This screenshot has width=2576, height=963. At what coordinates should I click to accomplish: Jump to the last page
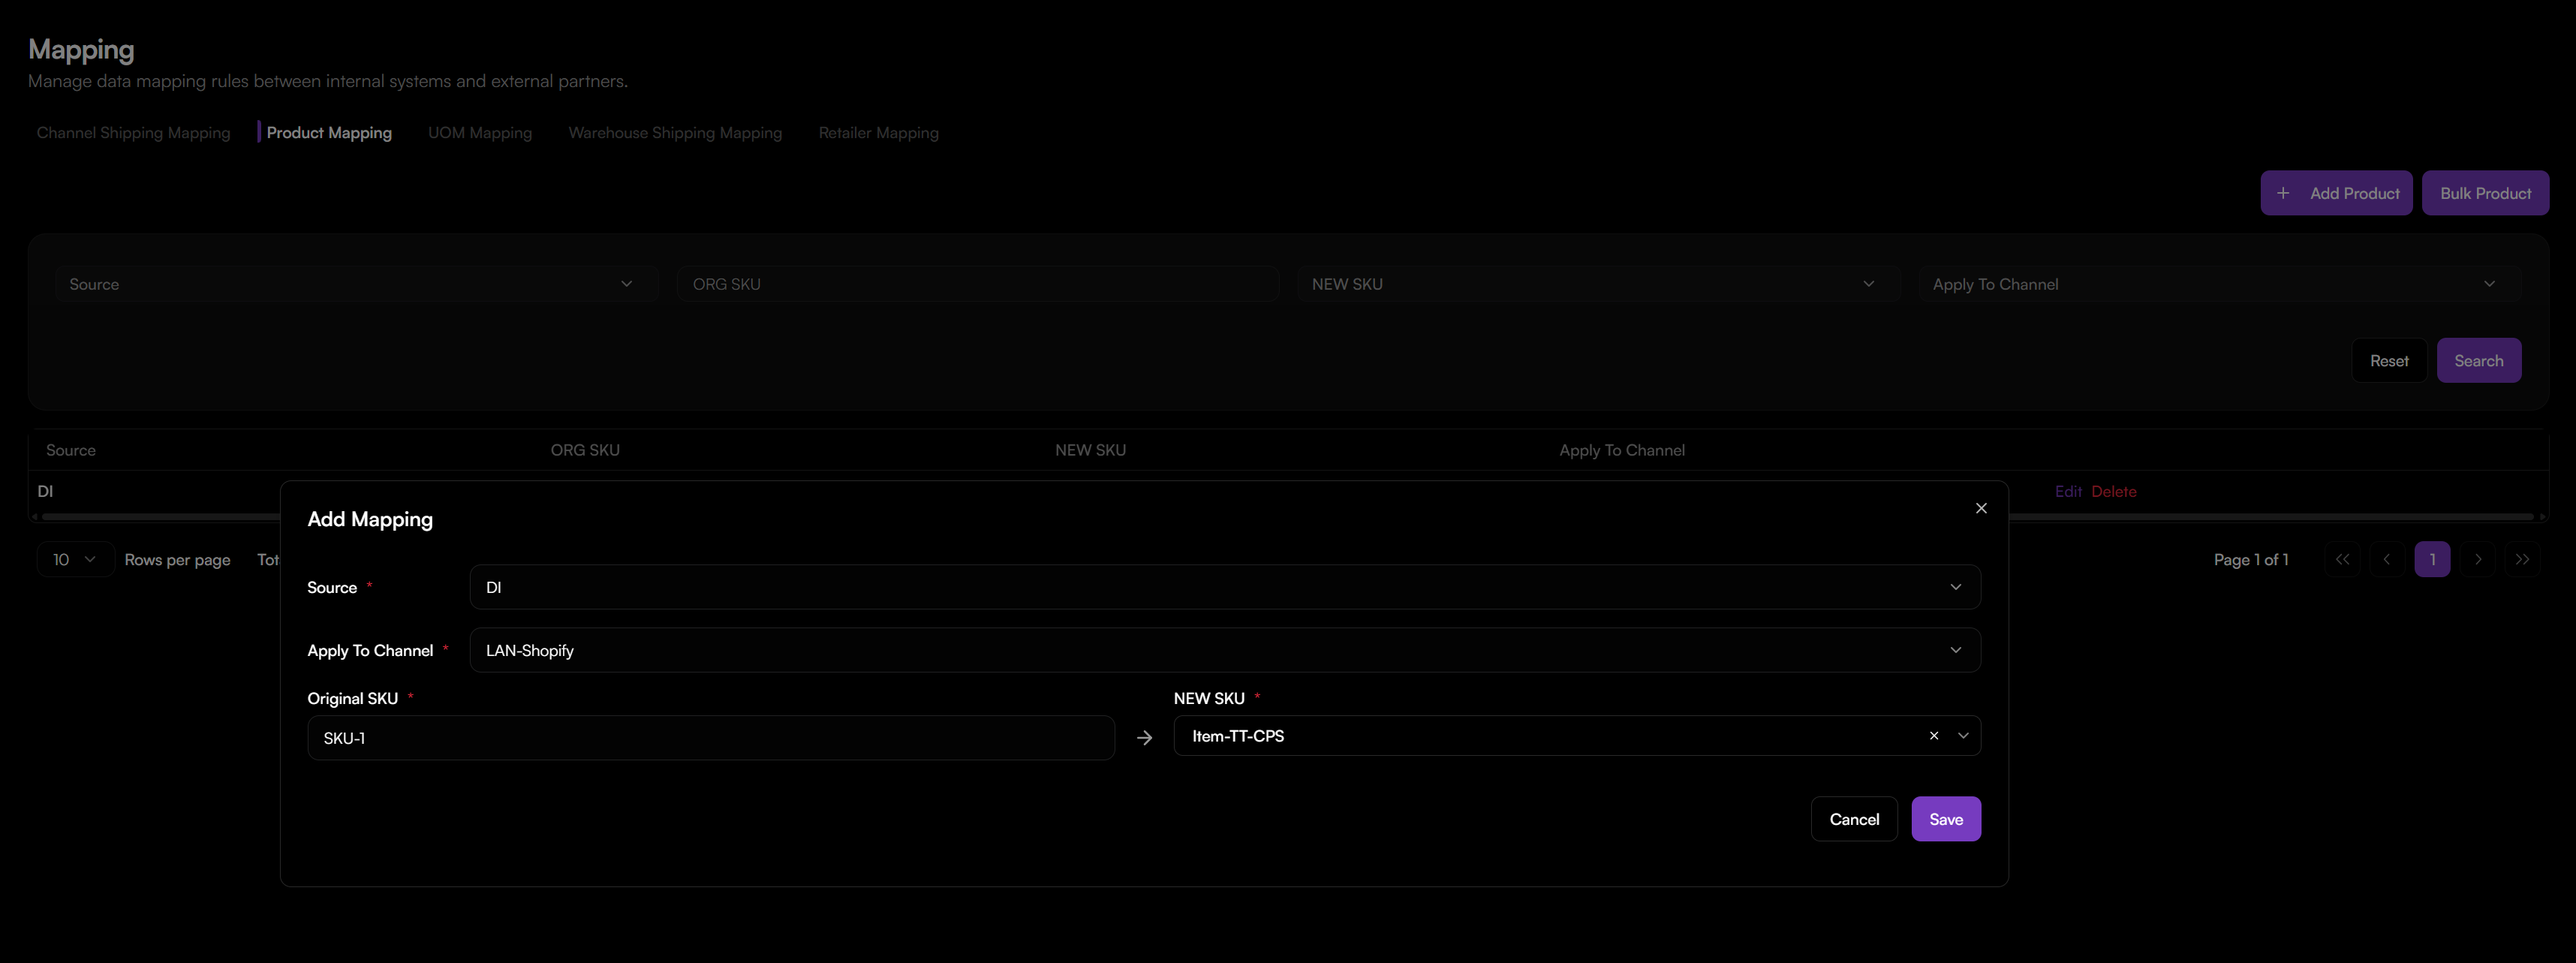coord(2521,560)
